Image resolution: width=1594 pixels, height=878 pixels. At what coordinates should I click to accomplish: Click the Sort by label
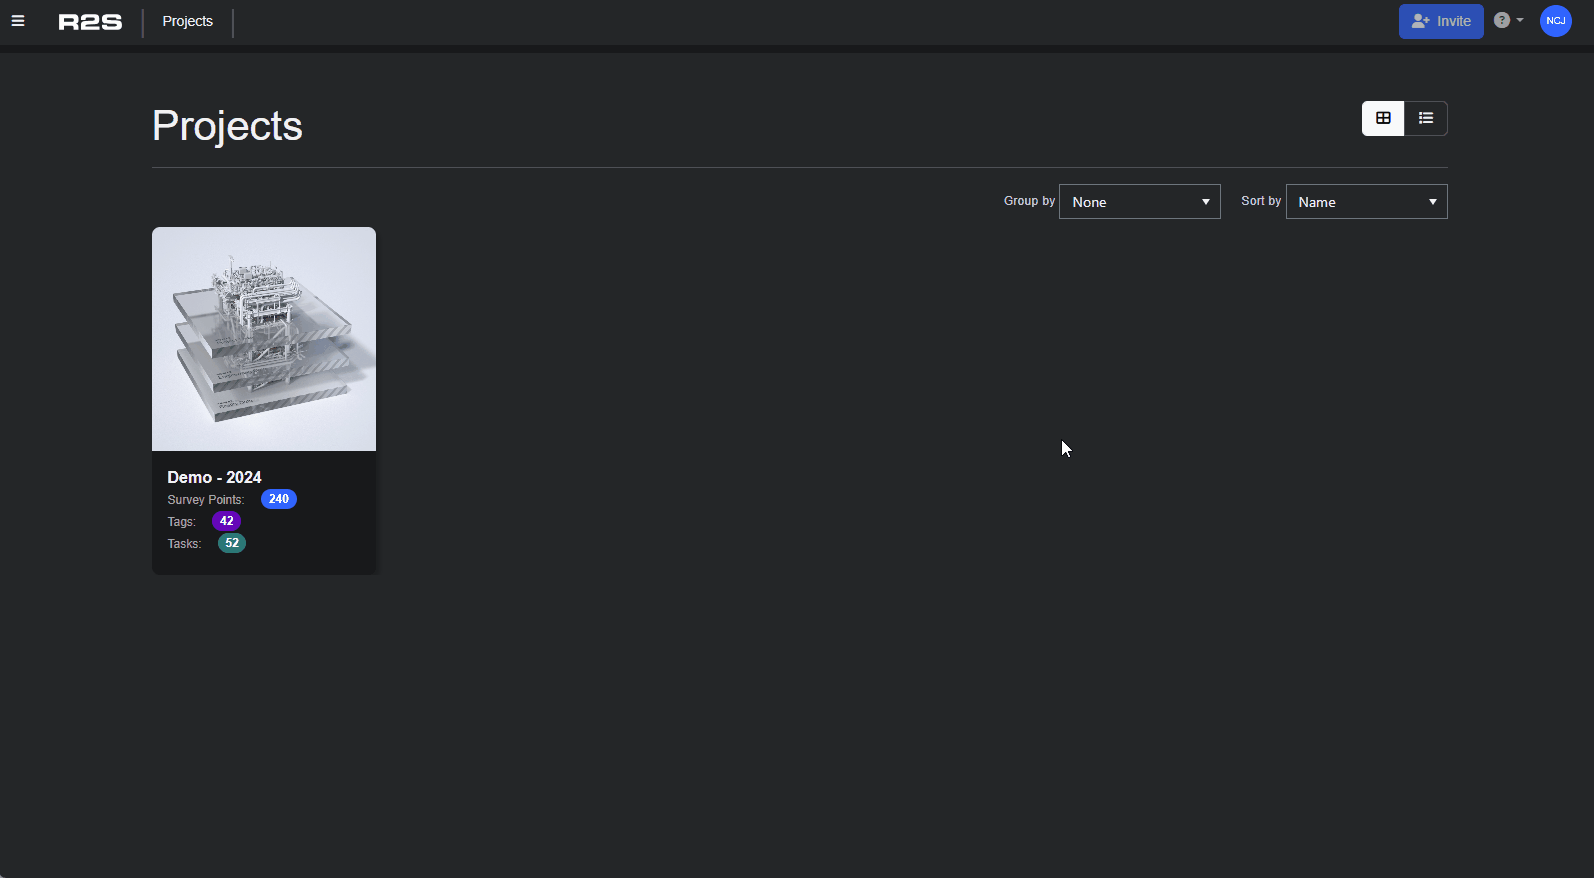pyautogui.click(x=1261, y=201)
